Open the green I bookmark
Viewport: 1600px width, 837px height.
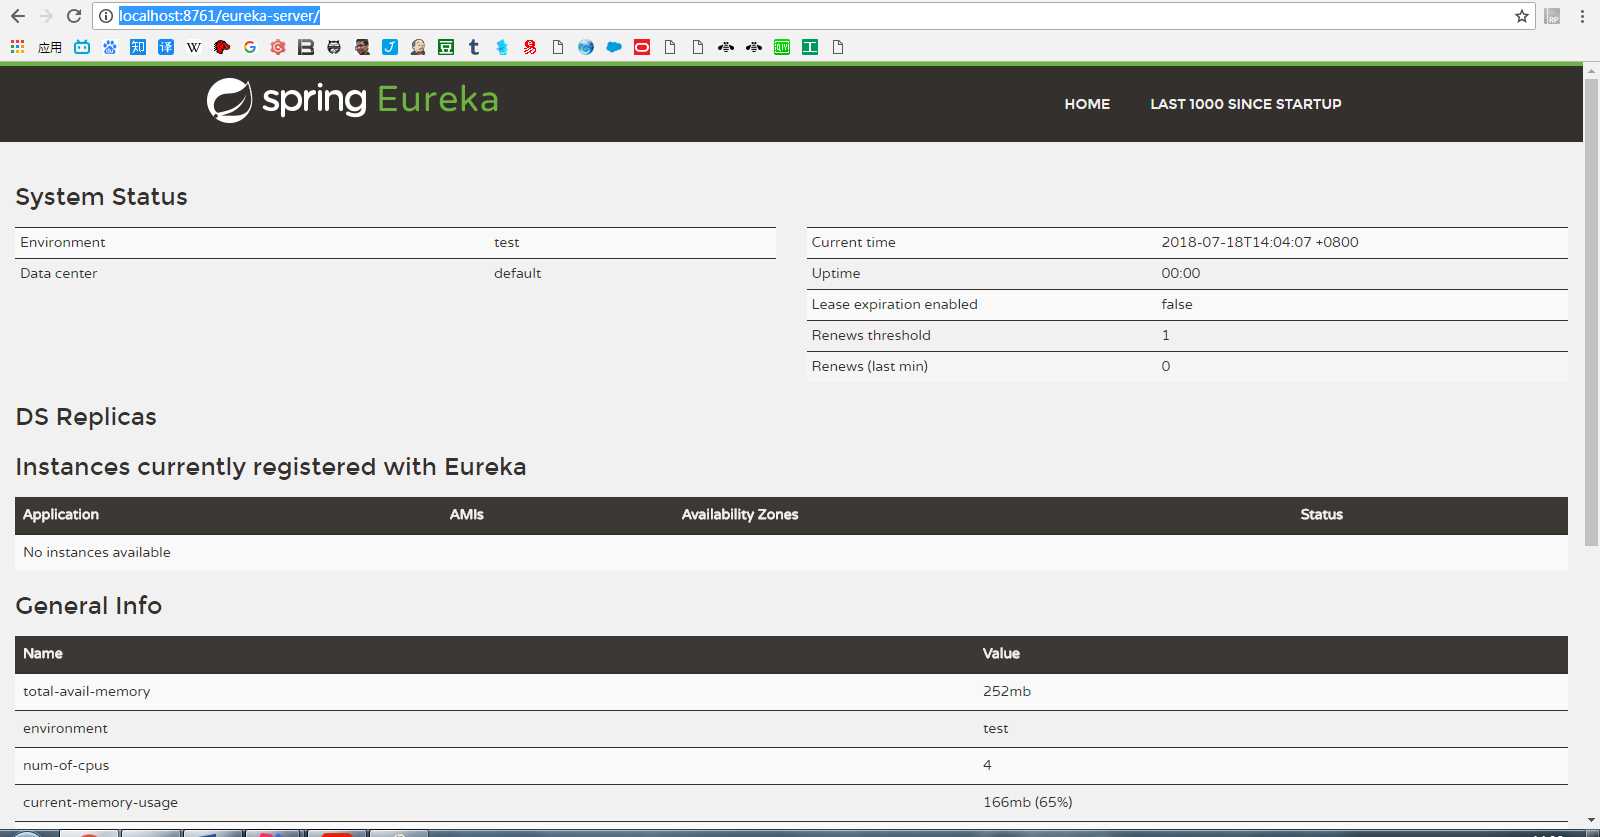tap(810, 47)
